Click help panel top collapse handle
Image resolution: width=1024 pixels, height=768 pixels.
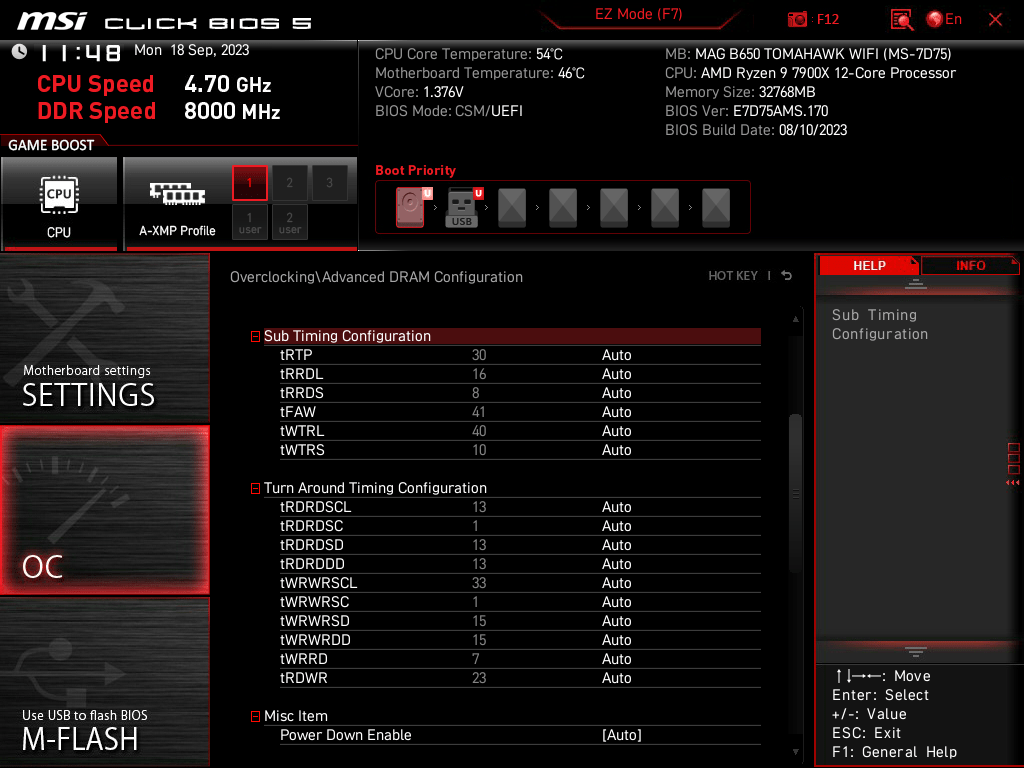[x=916, y=284]
